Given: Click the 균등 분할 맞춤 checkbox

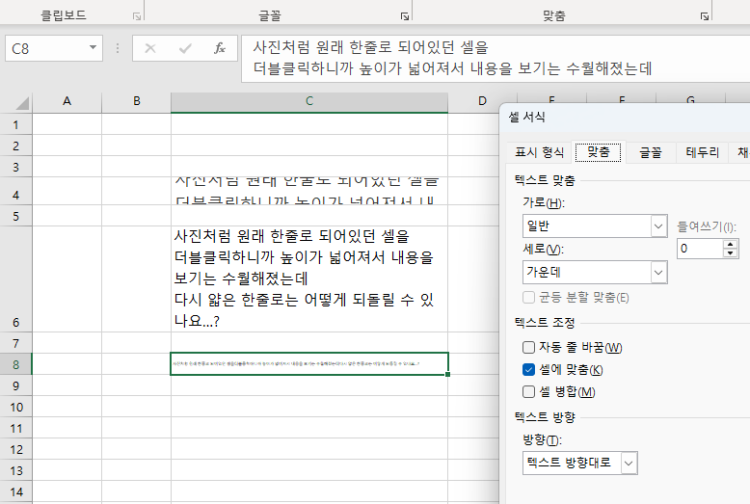Looking at the screenshot, I should point(529,297).
